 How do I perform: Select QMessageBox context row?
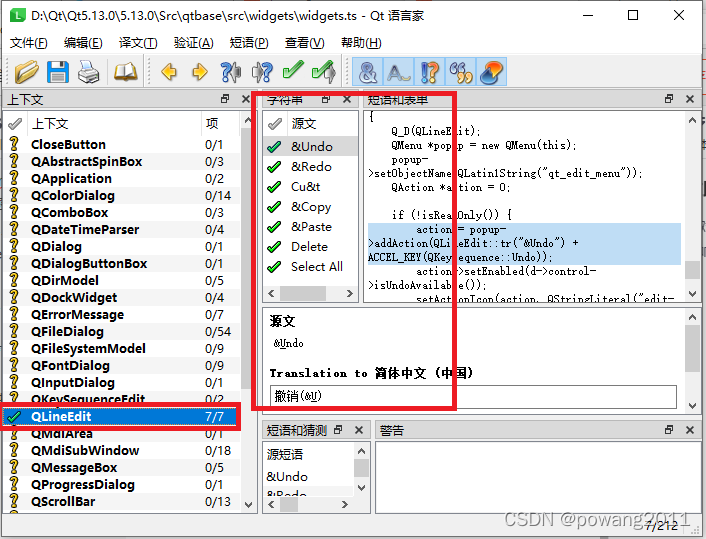(x=122, y=467)
